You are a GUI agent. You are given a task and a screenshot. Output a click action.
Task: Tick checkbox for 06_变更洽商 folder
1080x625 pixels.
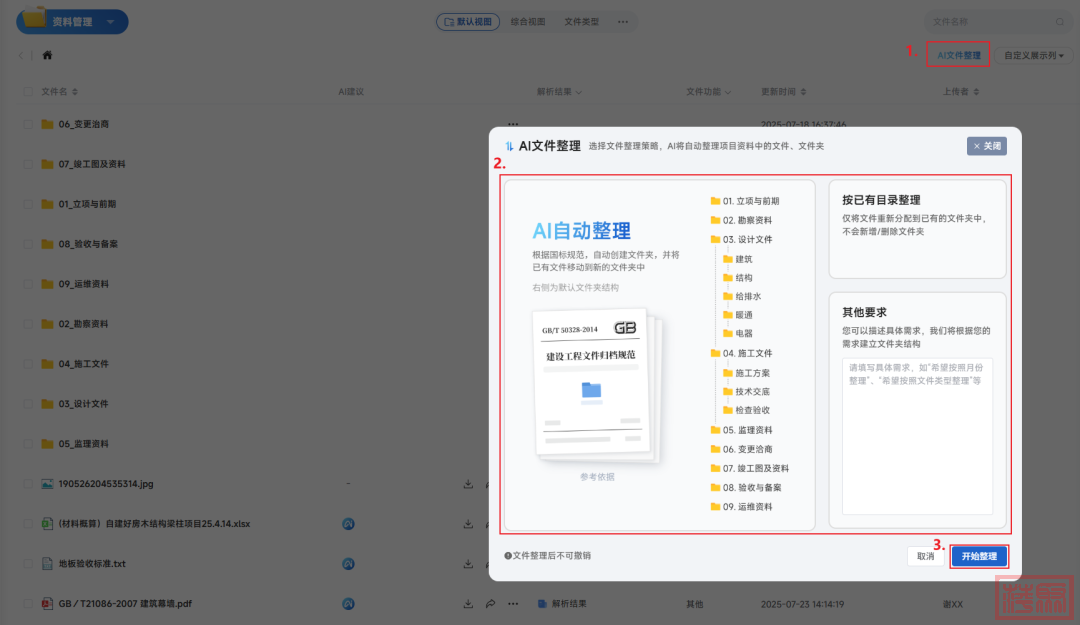(x=28, y=124)
